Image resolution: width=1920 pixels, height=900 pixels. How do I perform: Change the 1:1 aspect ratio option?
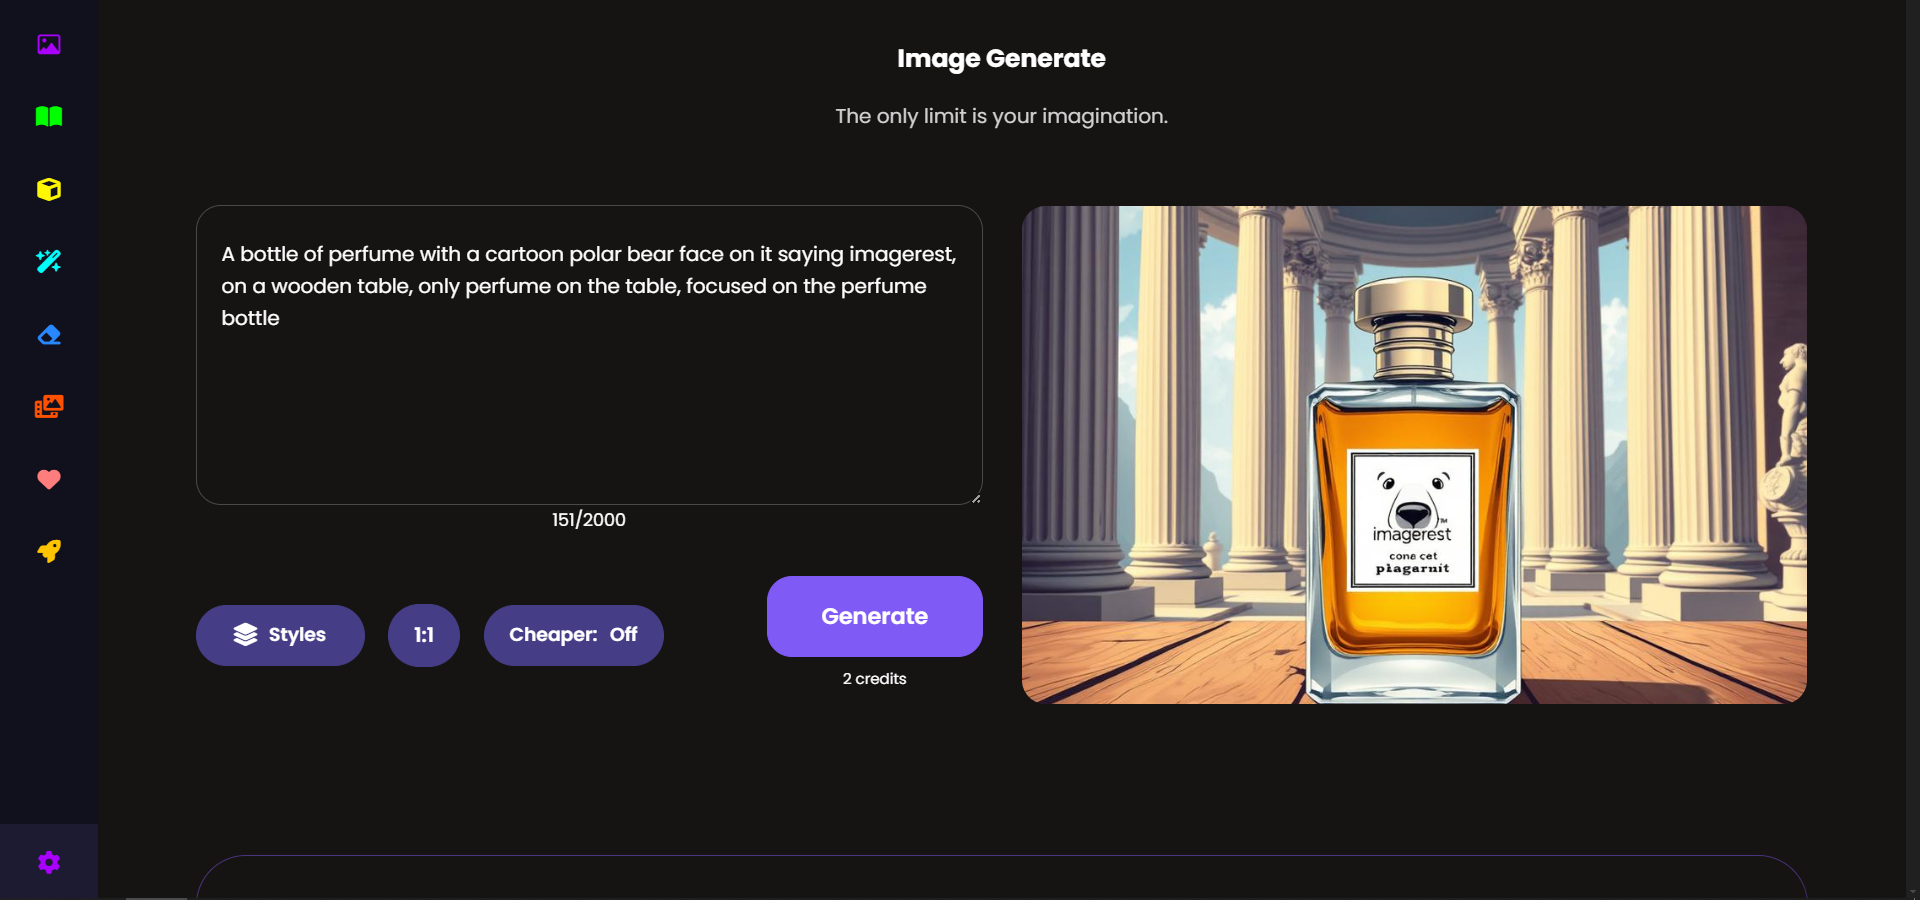click(x=424, y=635)
